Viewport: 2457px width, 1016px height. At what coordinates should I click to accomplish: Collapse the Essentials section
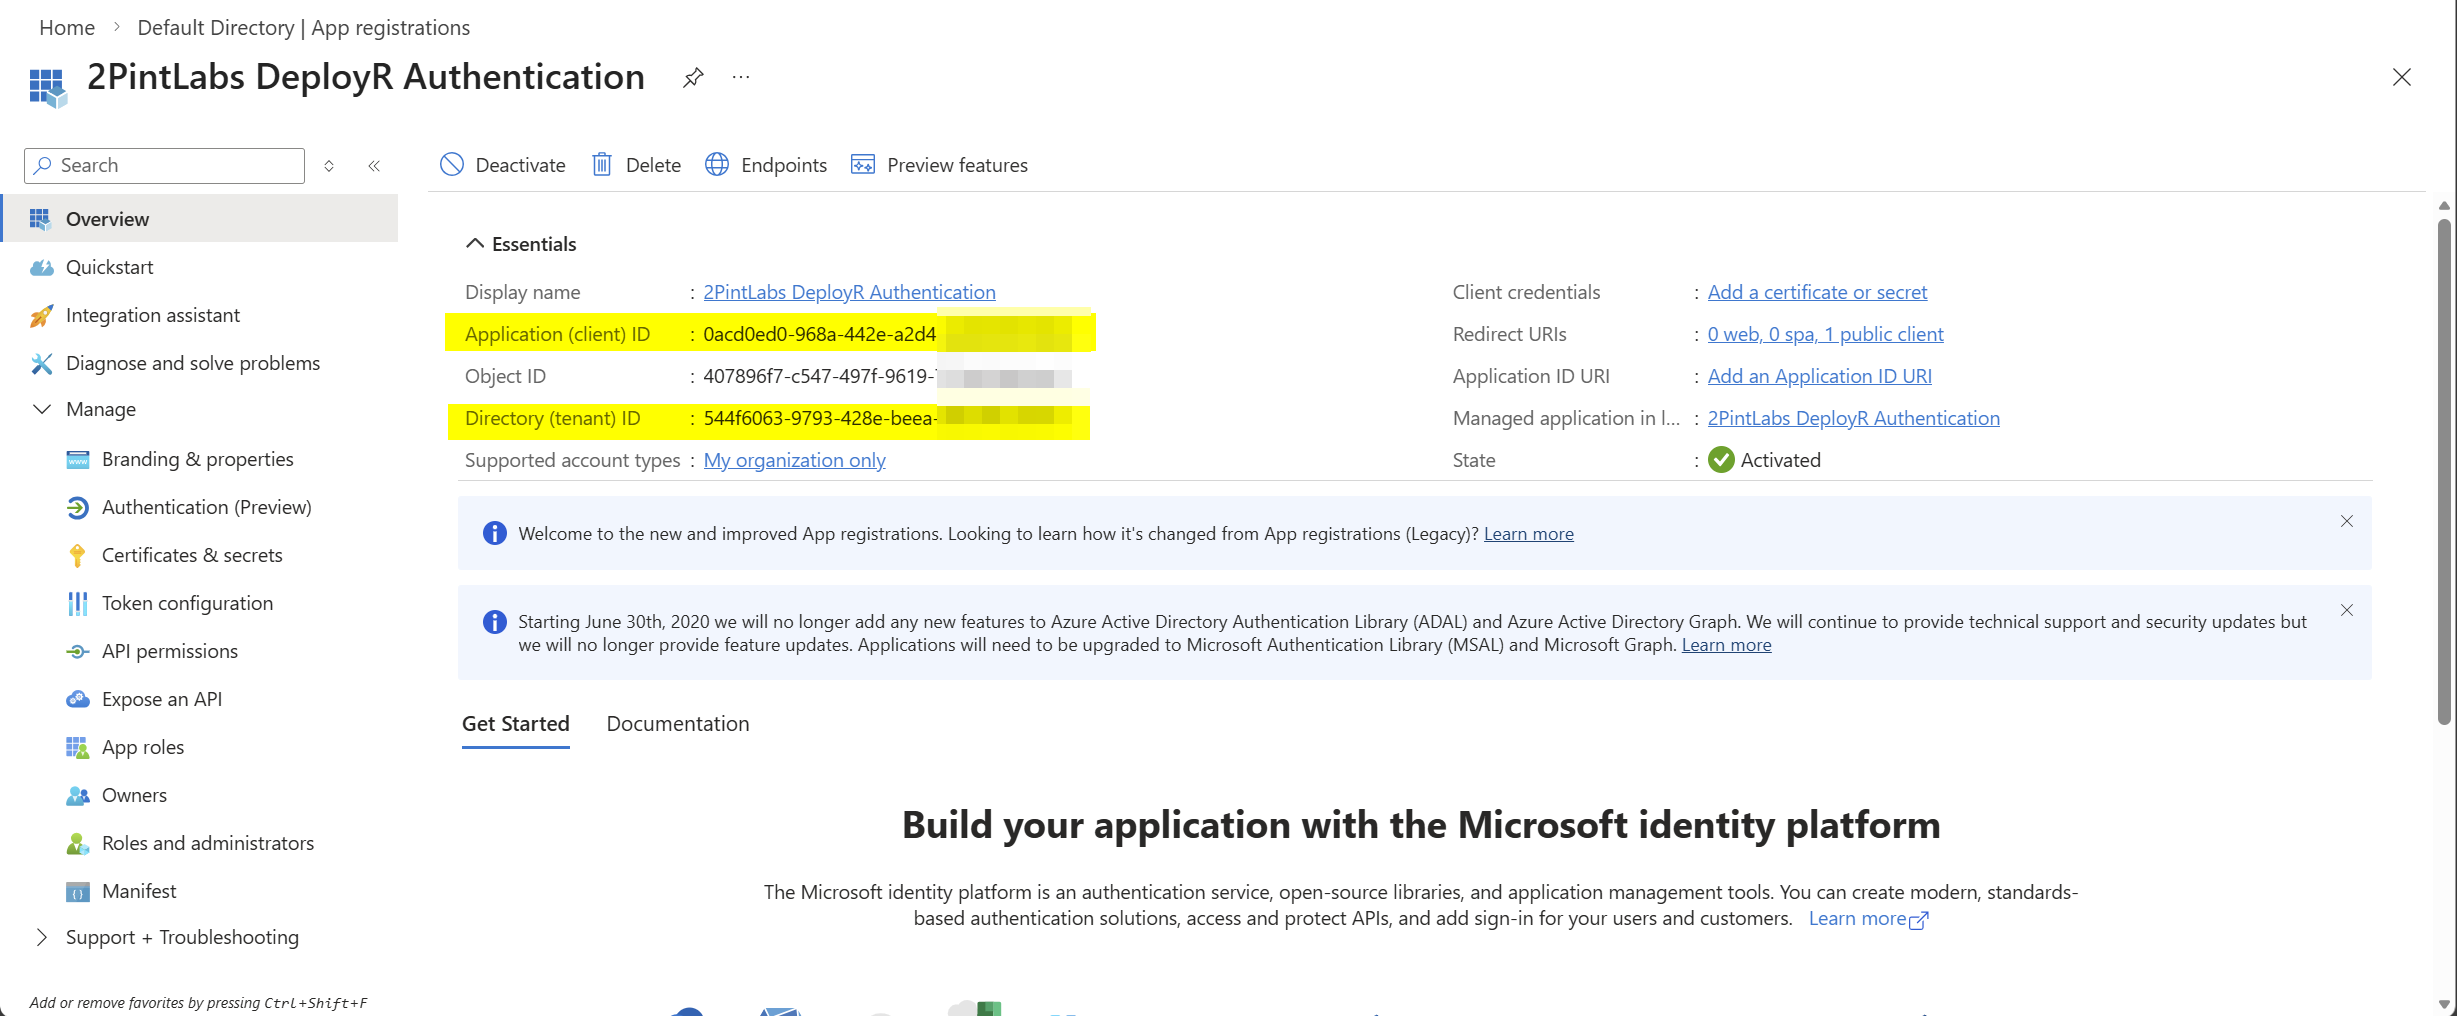point(475,244)
